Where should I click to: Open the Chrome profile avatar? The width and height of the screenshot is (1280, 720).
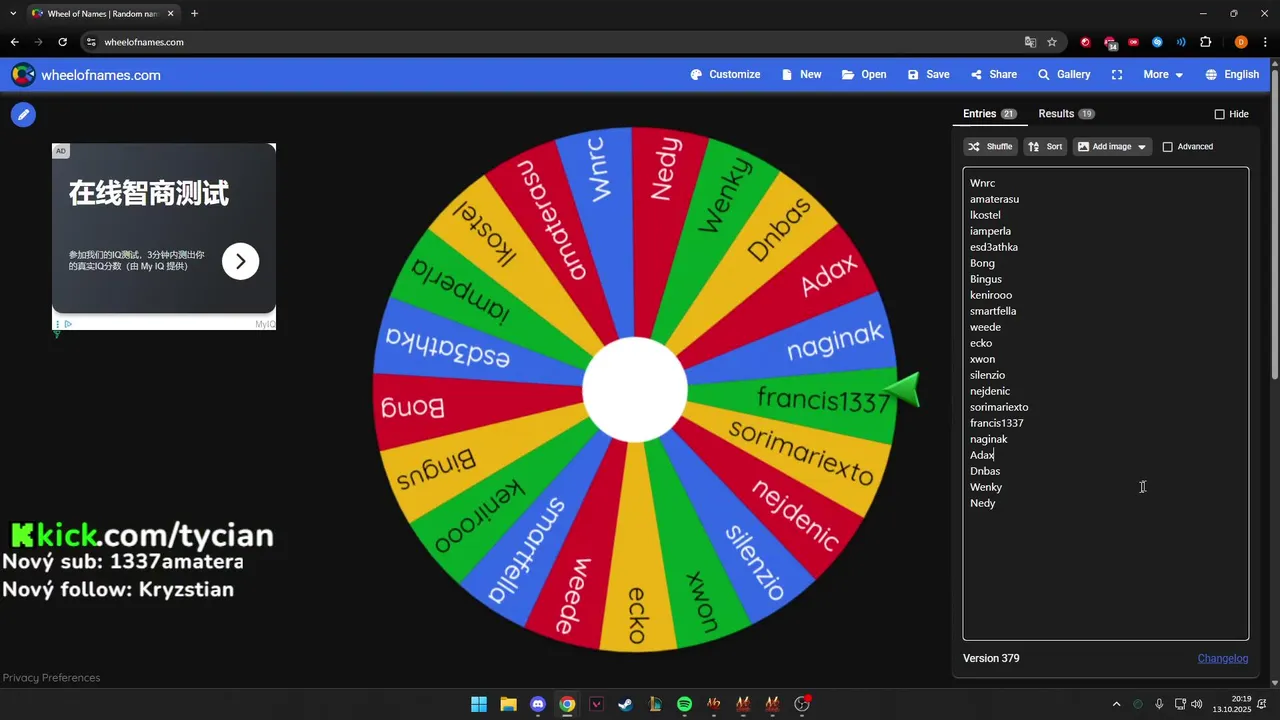(x=1241, y=42)
